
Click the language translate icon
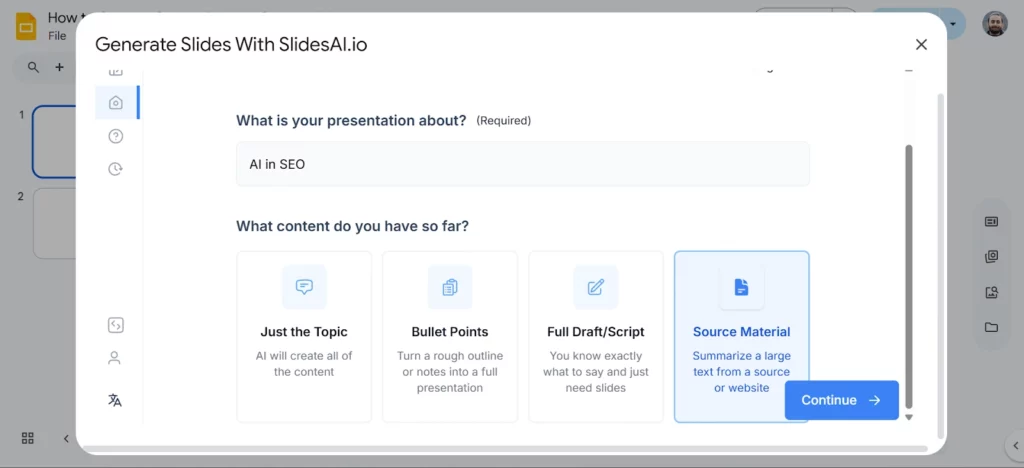(115, 400)
